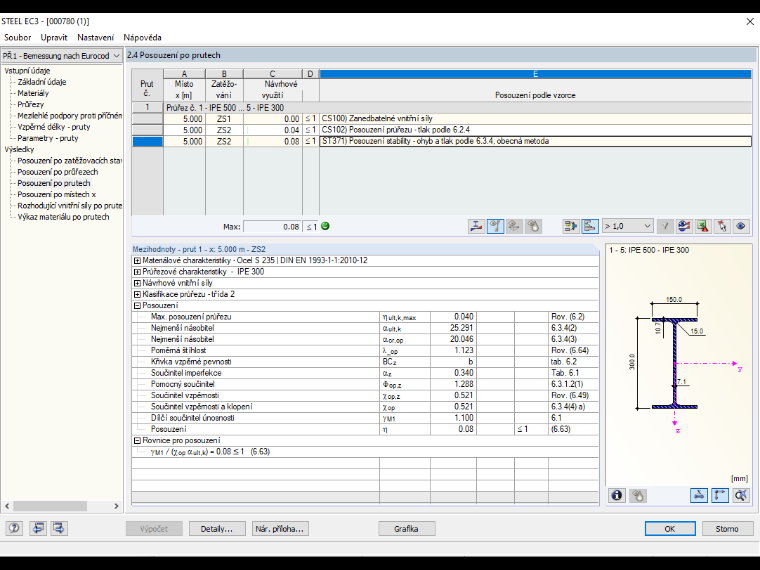Toggle the colored bars utilization icon

(x=590, y=226)
